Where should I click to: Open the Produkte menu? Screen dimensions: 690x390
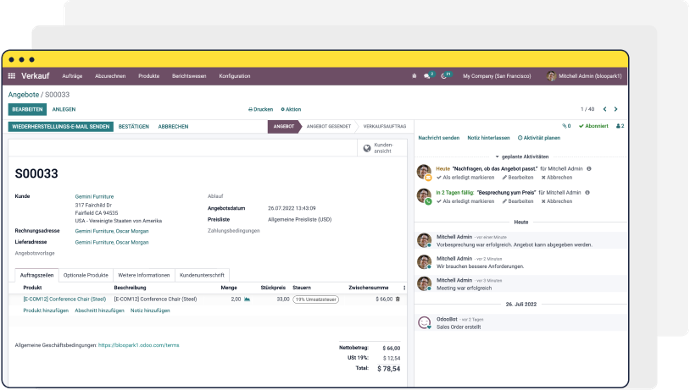149,76
